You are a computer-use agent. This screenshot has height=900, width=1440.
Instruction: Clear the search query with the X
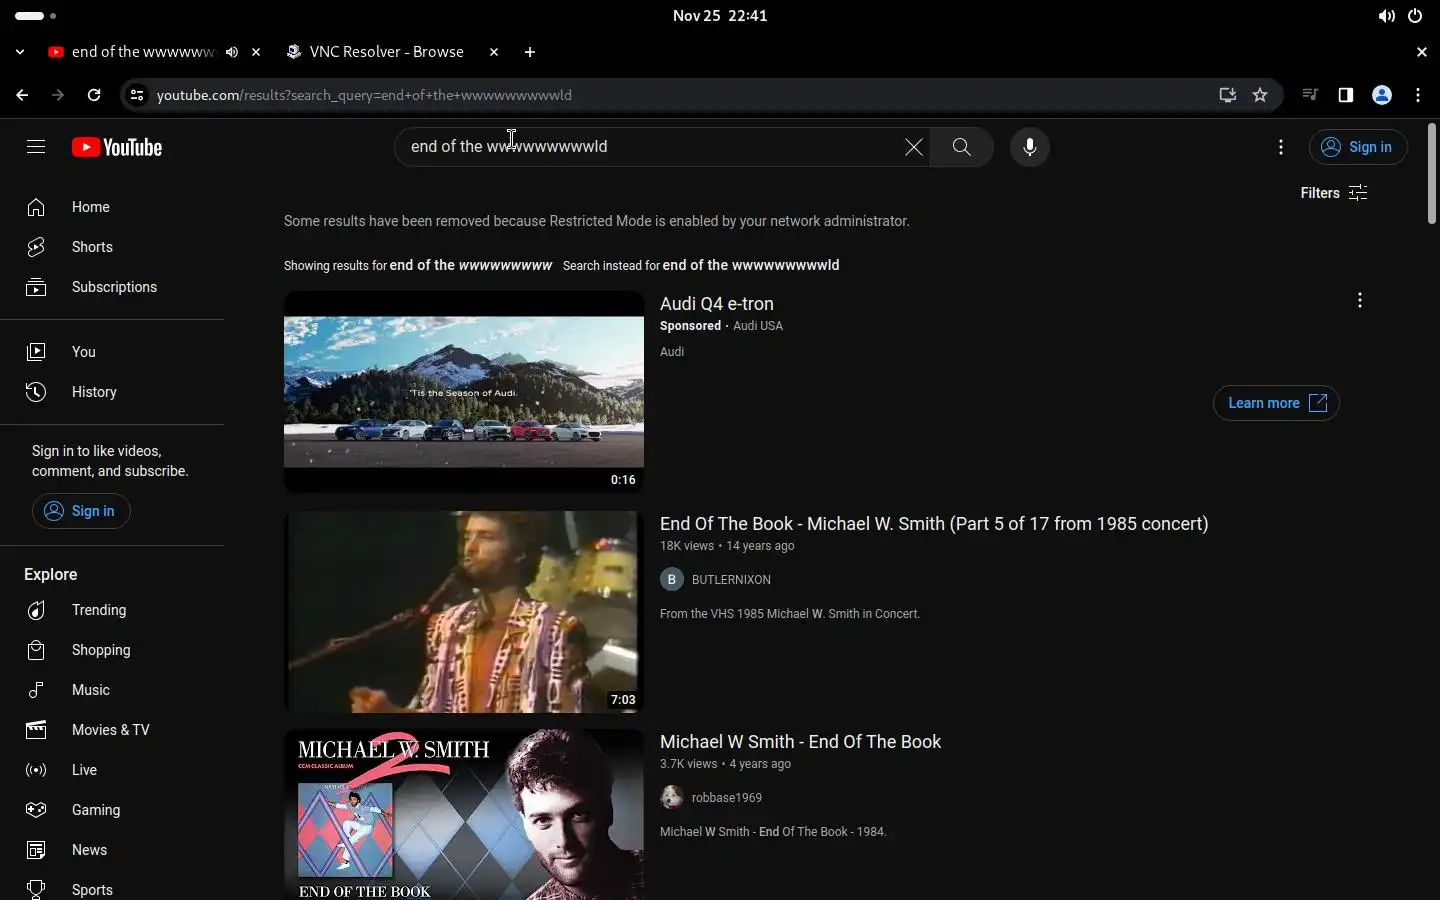click(x=914, y=147)
